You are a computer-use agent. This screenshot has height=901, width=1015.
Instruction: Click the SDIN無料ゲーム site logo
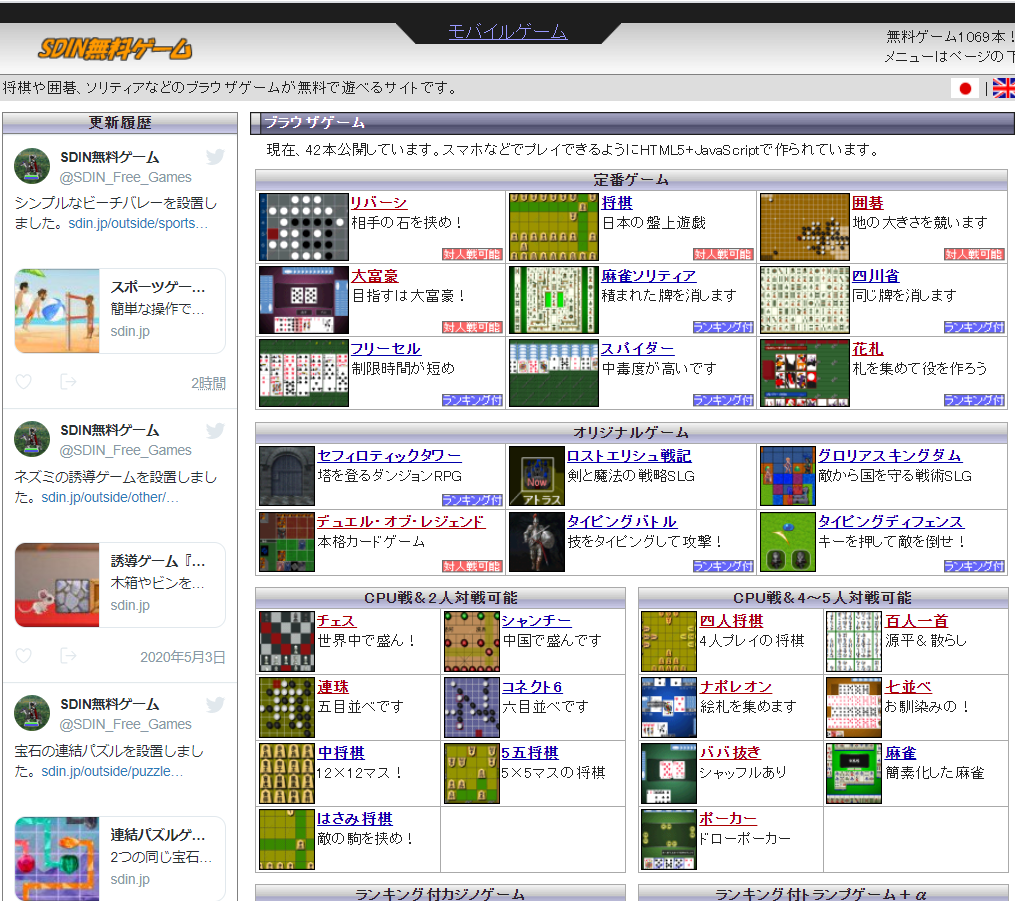115,49
